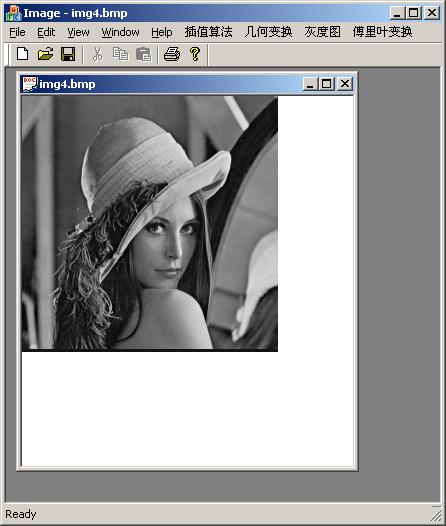Click the scissors Cut icon
Image resolution: width=446 pixels, height=526 pixels.
coord(98,54)
